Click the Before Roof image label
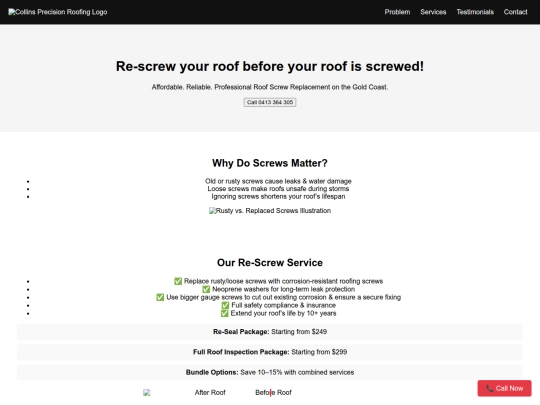This screenshot has height=405, width=540. pyautogui.click(x=273, y=392)
